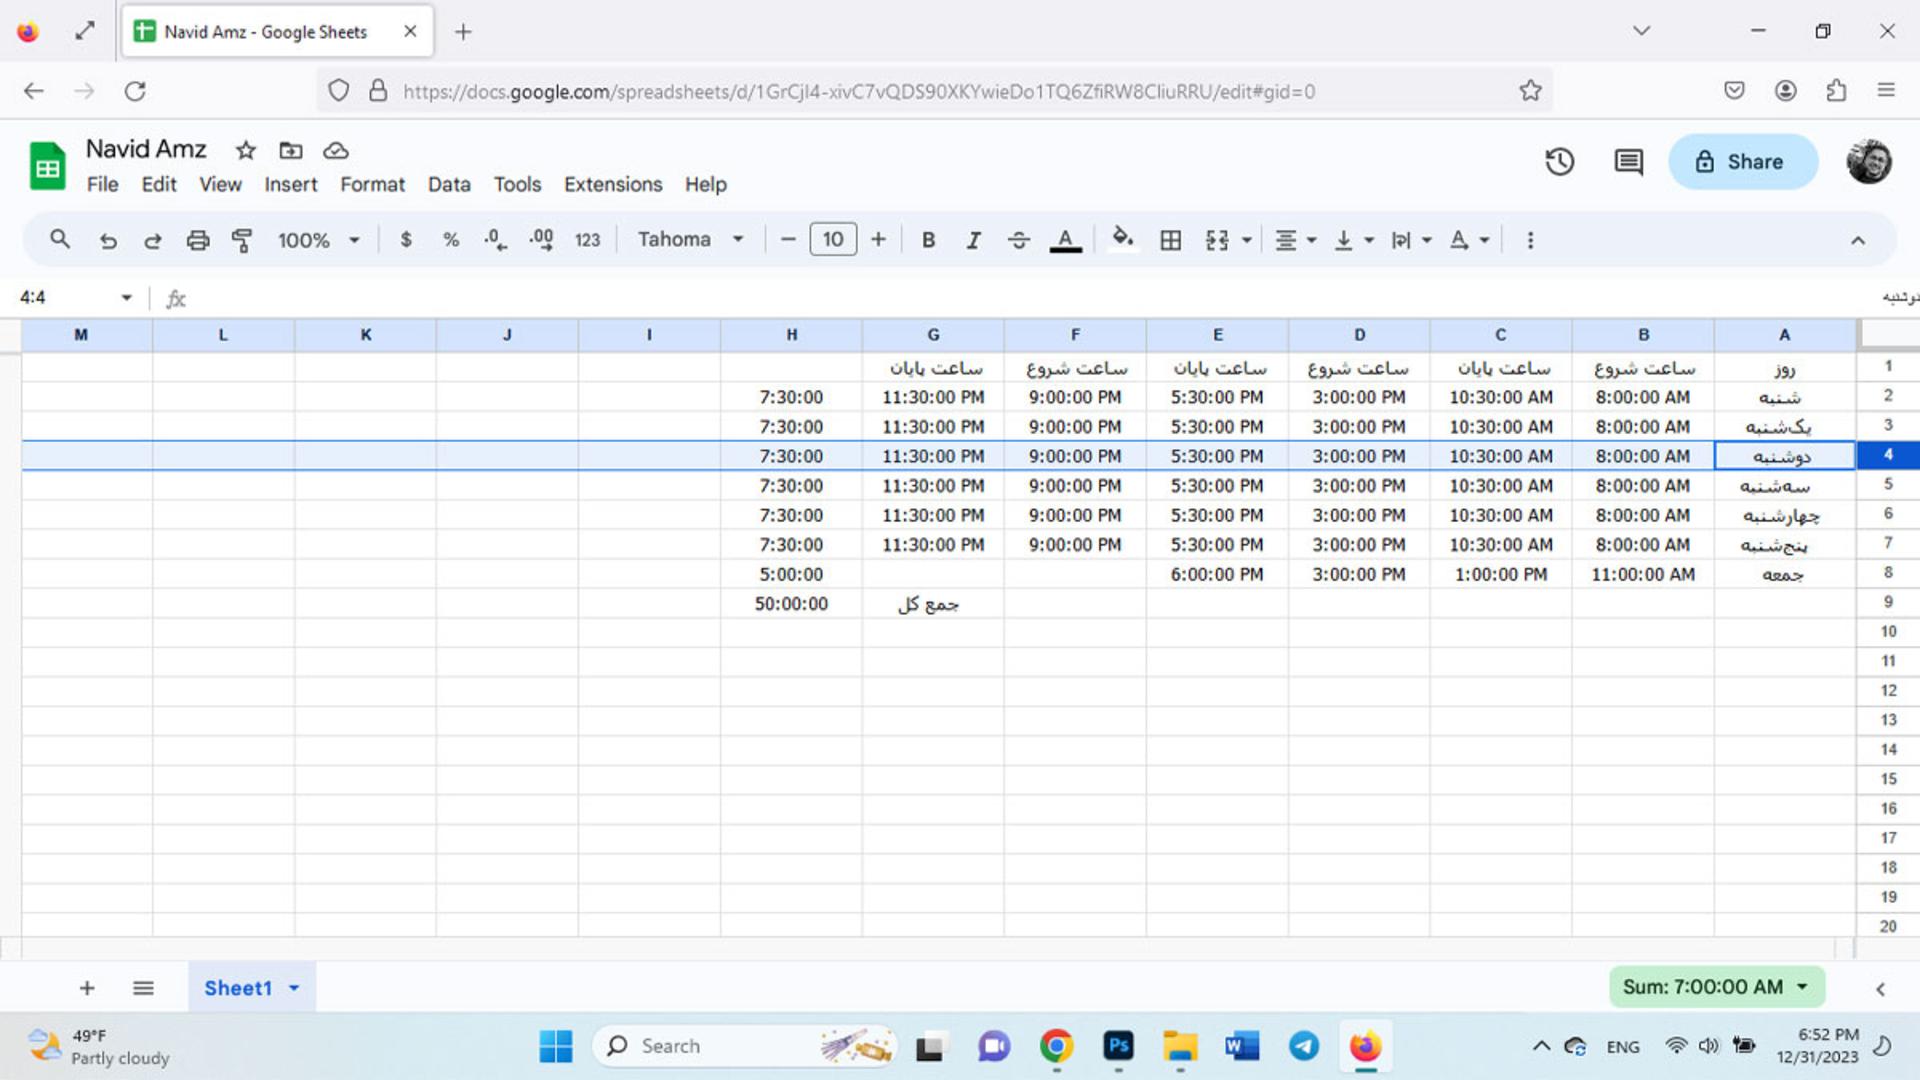
Task: Click the Share button
Action: click(x=1742, y=162)
